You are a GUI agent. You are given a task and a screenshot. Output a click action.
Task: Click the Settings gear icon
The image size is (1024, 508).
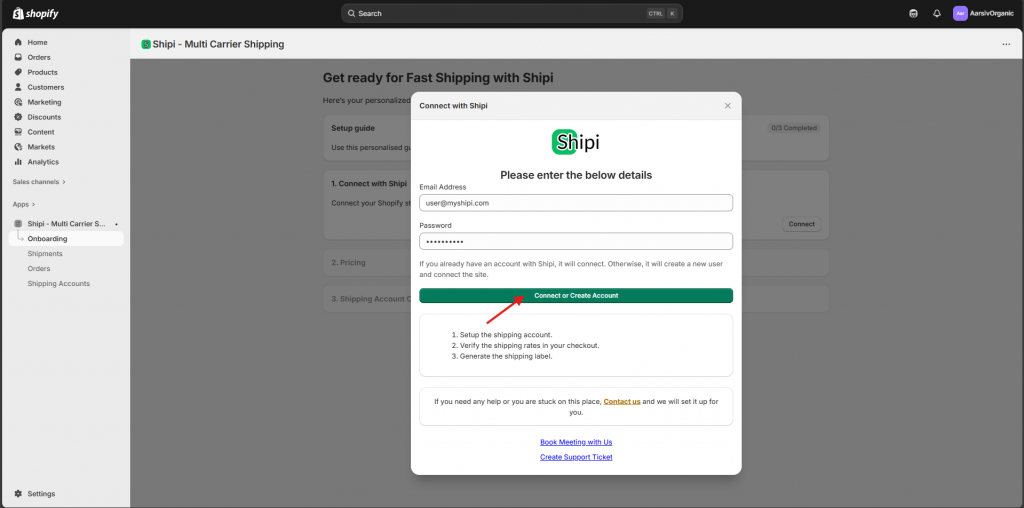[x=18, y=494]
